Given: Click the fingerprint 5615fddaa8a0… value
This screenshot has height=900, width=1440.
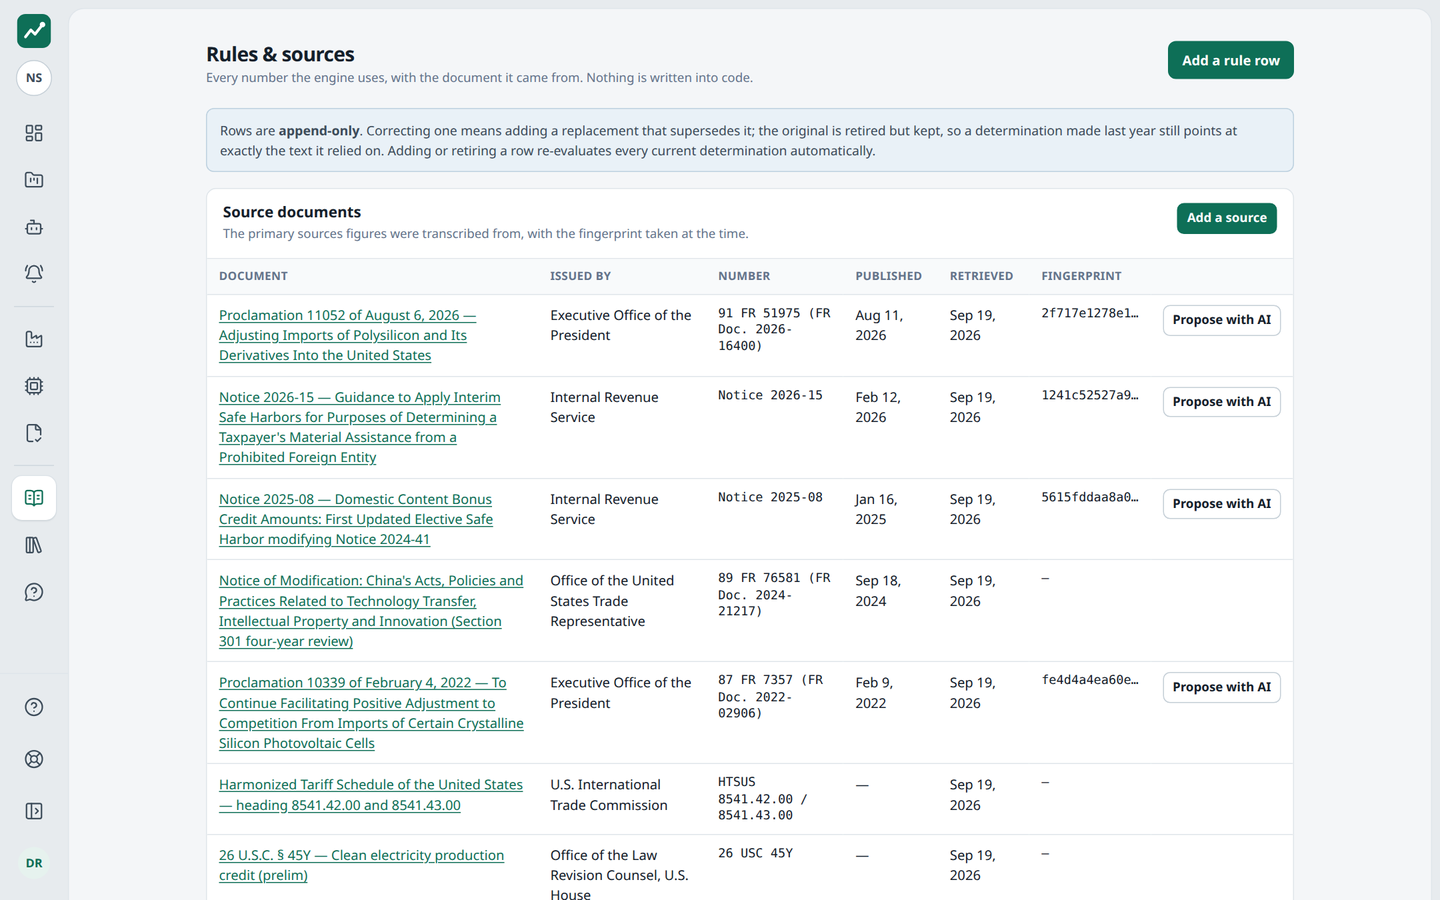Looking at the screenshot, I should coord(1090,497).
